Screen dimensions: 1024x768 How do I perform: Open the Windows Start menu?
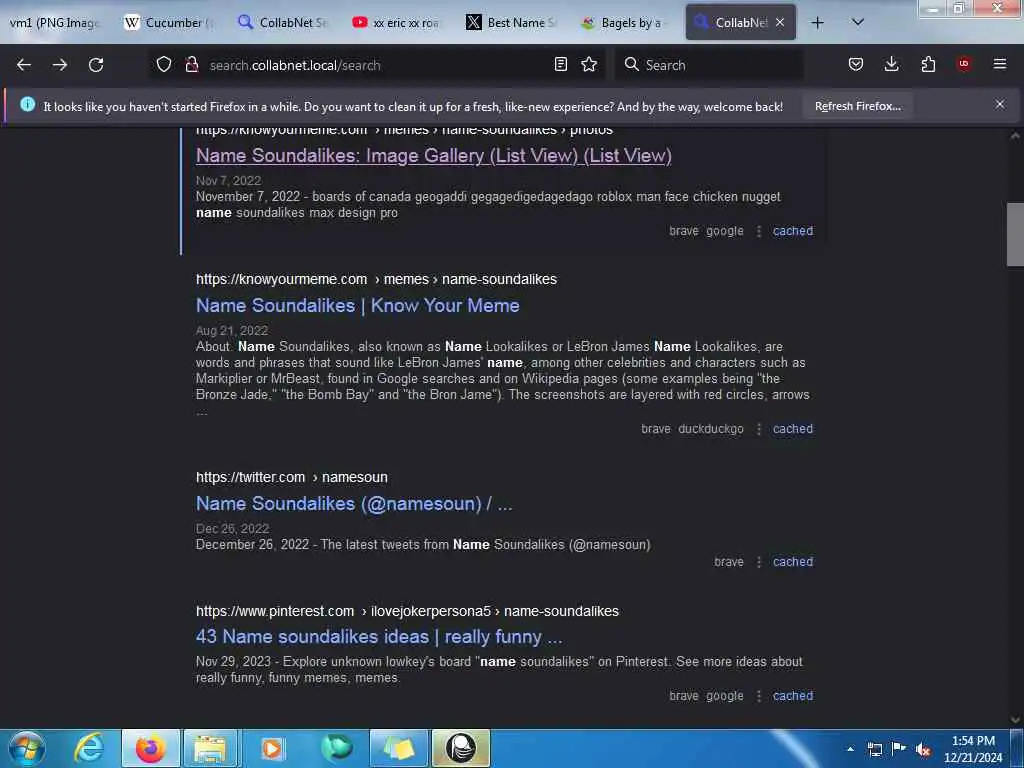click(27, 748)
